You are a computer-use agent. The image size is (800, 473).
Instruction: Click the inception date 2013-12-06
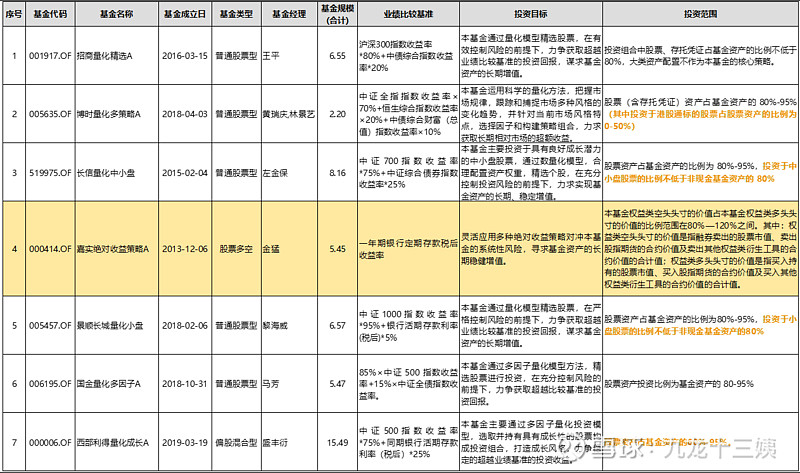click(185, 249)
